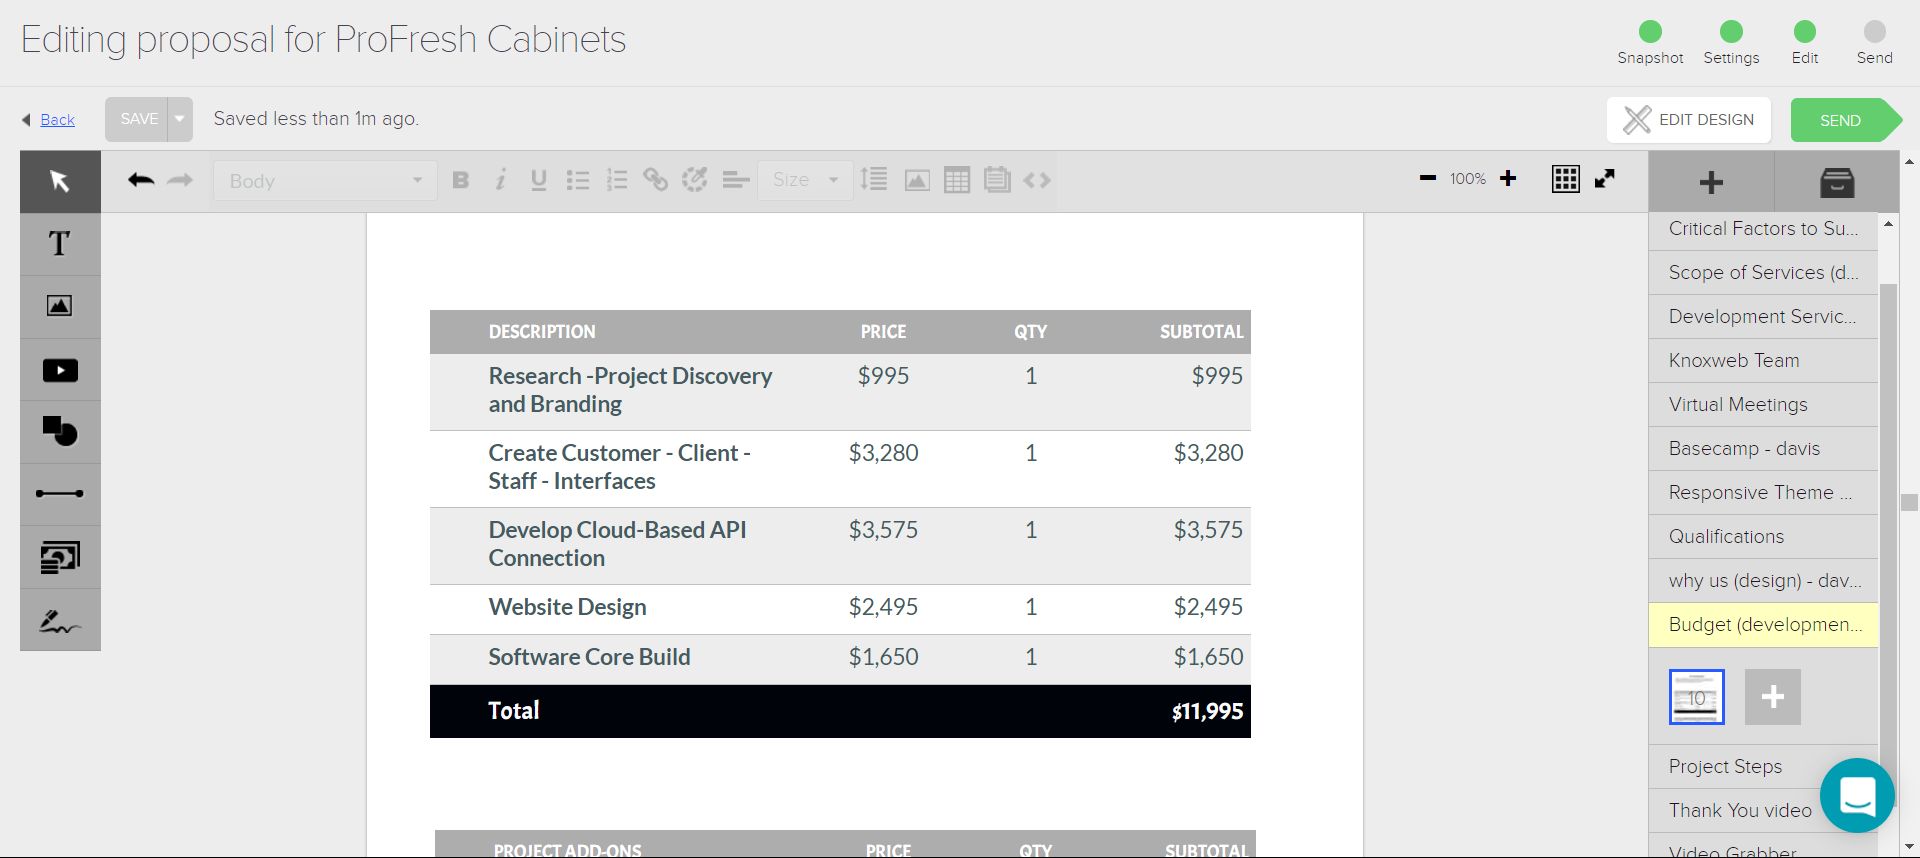Select the page 10 thumbnail
The width and height of the screenshot is (1920, 858).
pyautogui.click(x=1696, y=697)
